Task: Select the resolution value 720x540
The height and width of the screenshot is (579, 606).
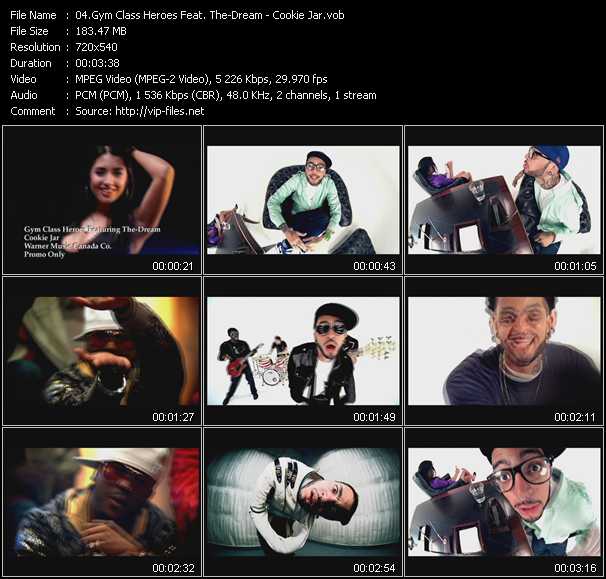Action: click(x=96, y=47)
